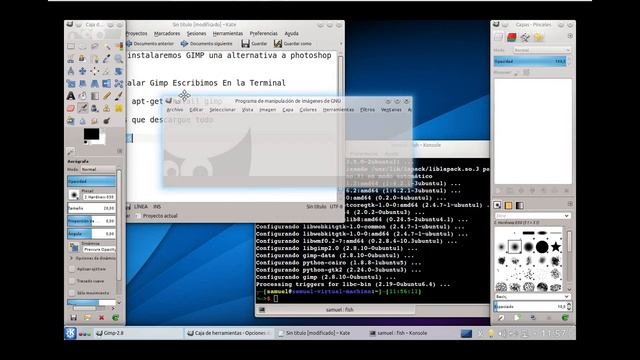The height and width of the screenshot is (360, 640).
Task: Enable the Trazado suave checkbox
Action: (x=72, y=281)
